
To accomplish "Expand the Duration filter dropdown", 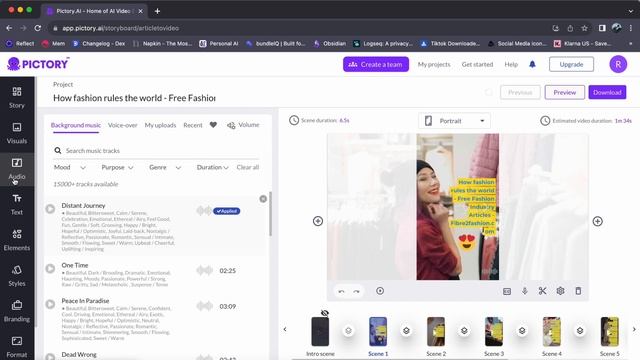I will click(x=212, y=167).
